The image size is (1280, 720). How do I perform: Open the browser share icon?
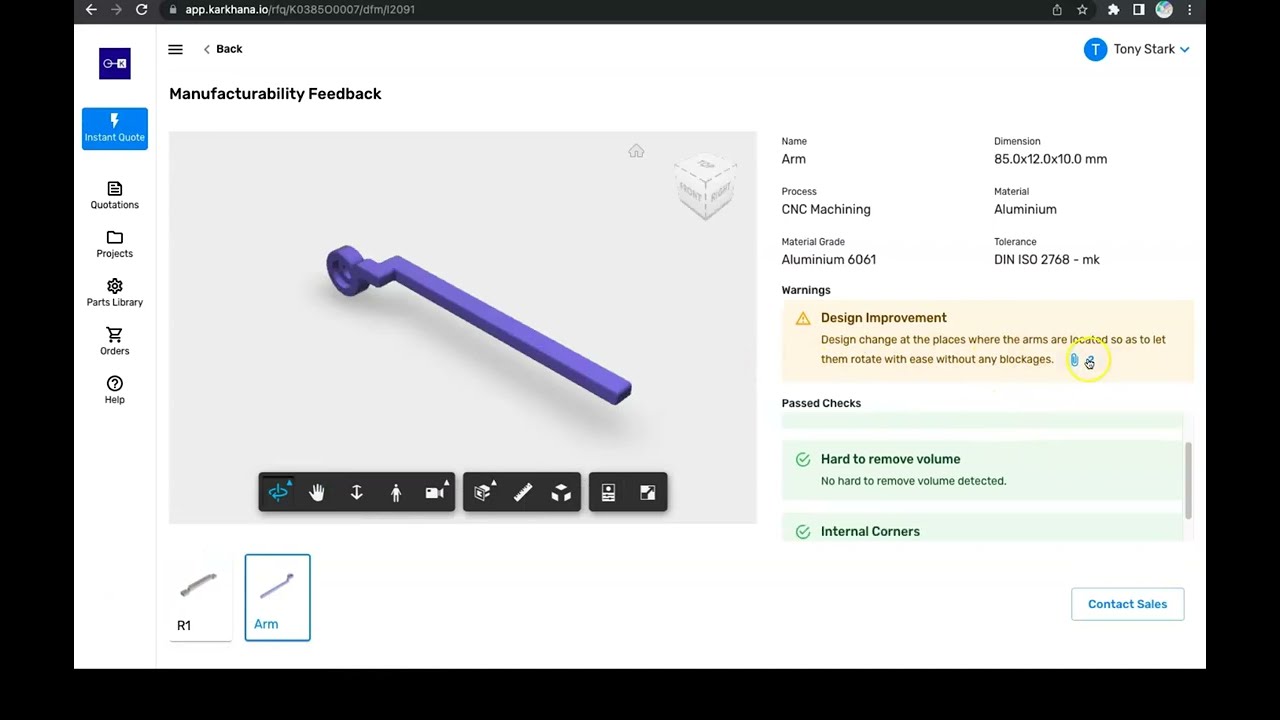click(x=1057, y=10)
